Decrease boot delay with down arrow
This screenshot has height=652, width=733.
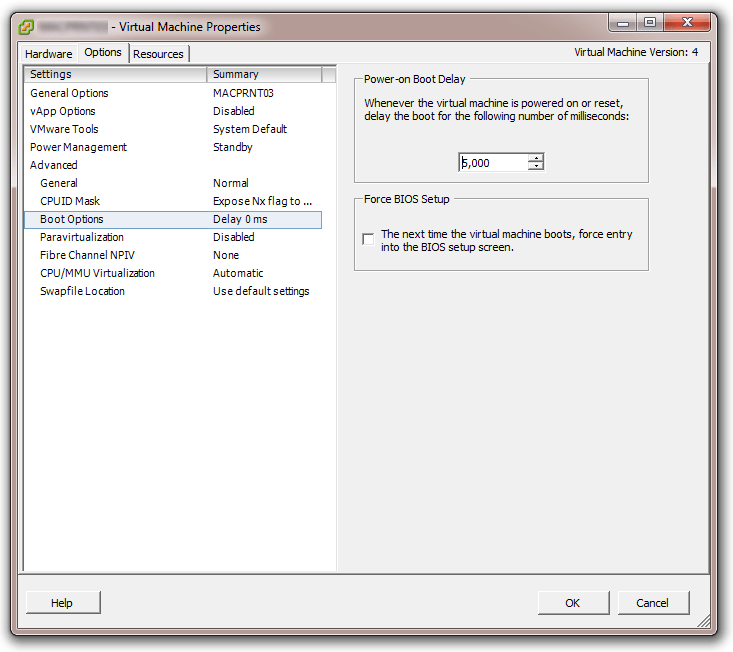tap(536, 166)
